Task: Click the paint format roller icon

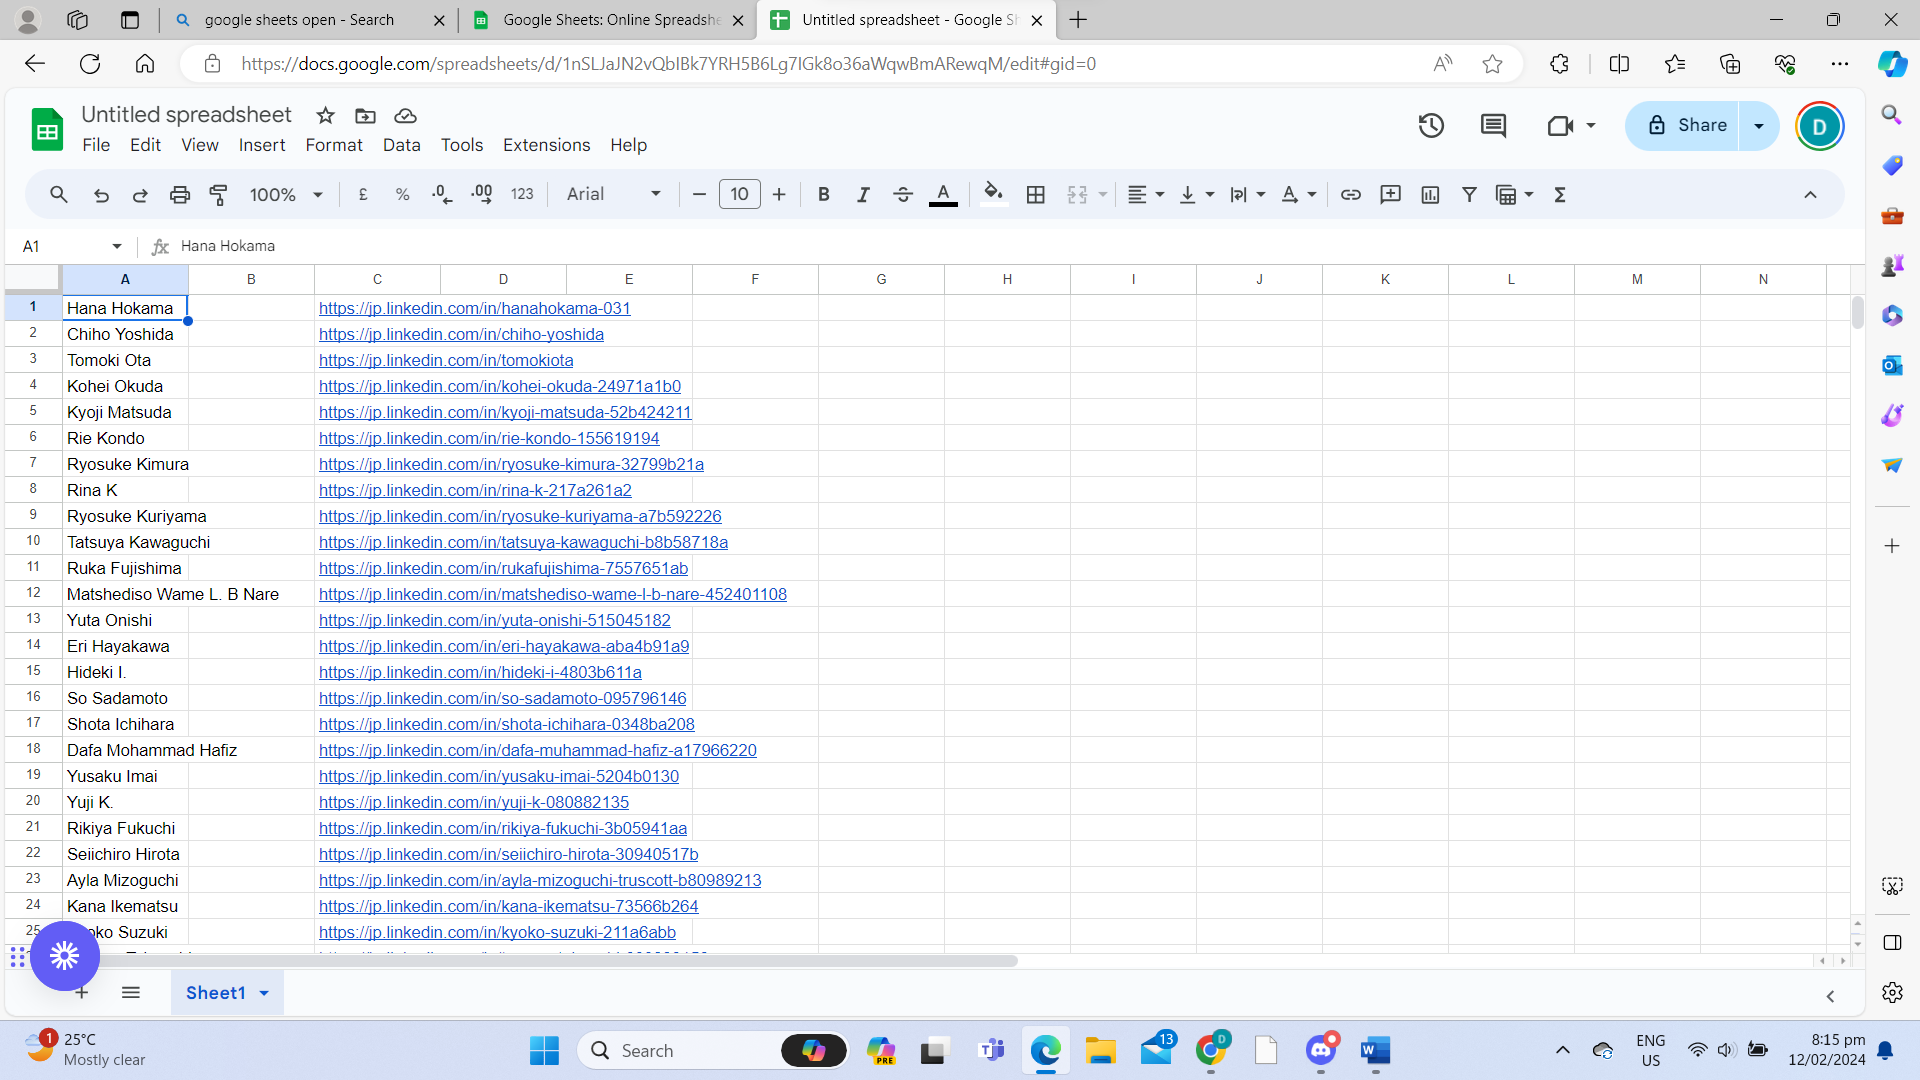Action: click(x=218, y=195)
